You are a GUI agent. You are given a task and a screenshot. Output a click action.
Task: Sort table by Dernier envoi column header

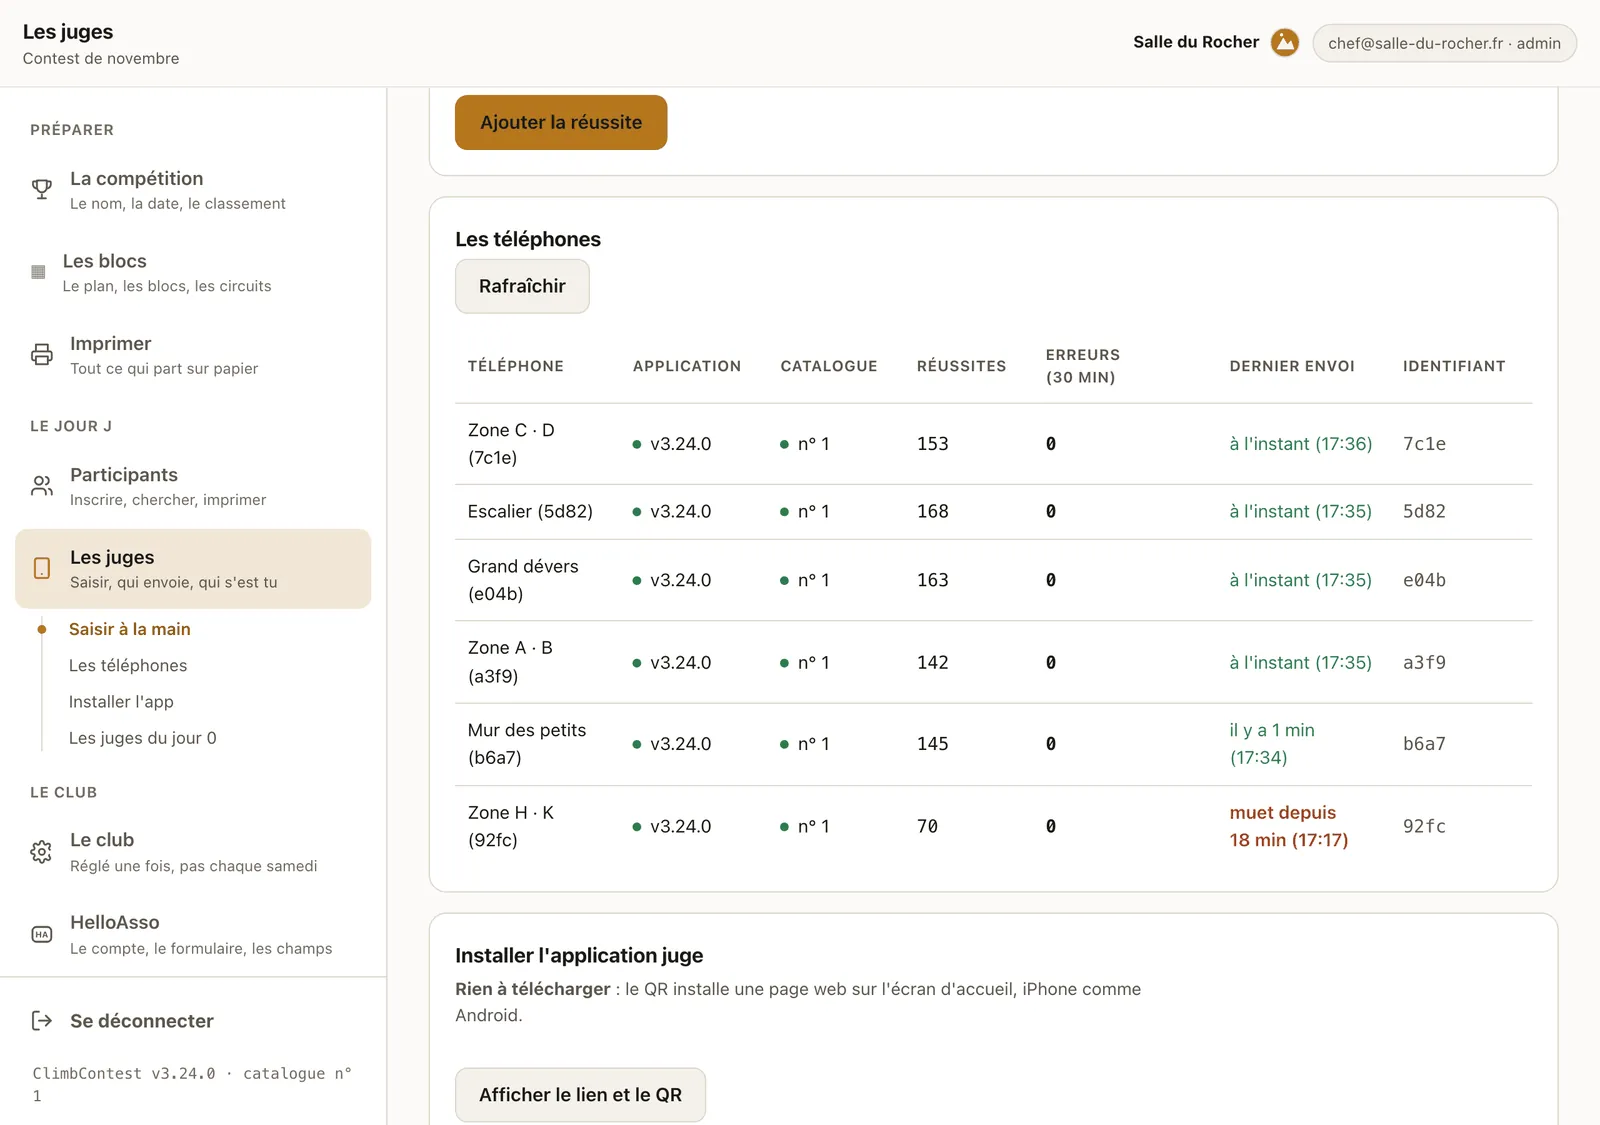point(1292,366)
